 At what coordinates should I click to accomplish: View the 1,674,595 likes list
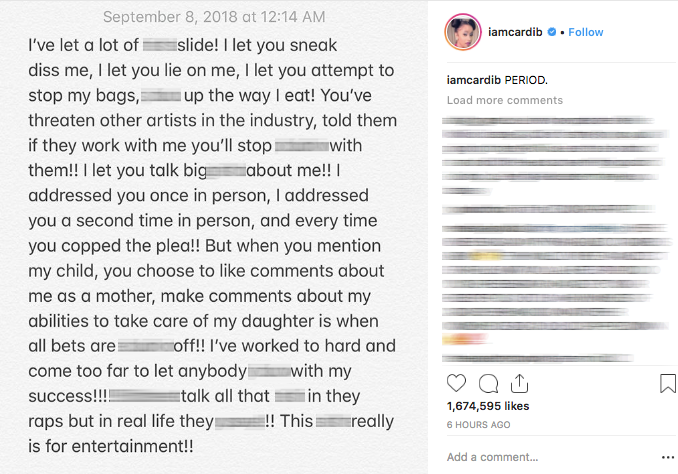487,408
